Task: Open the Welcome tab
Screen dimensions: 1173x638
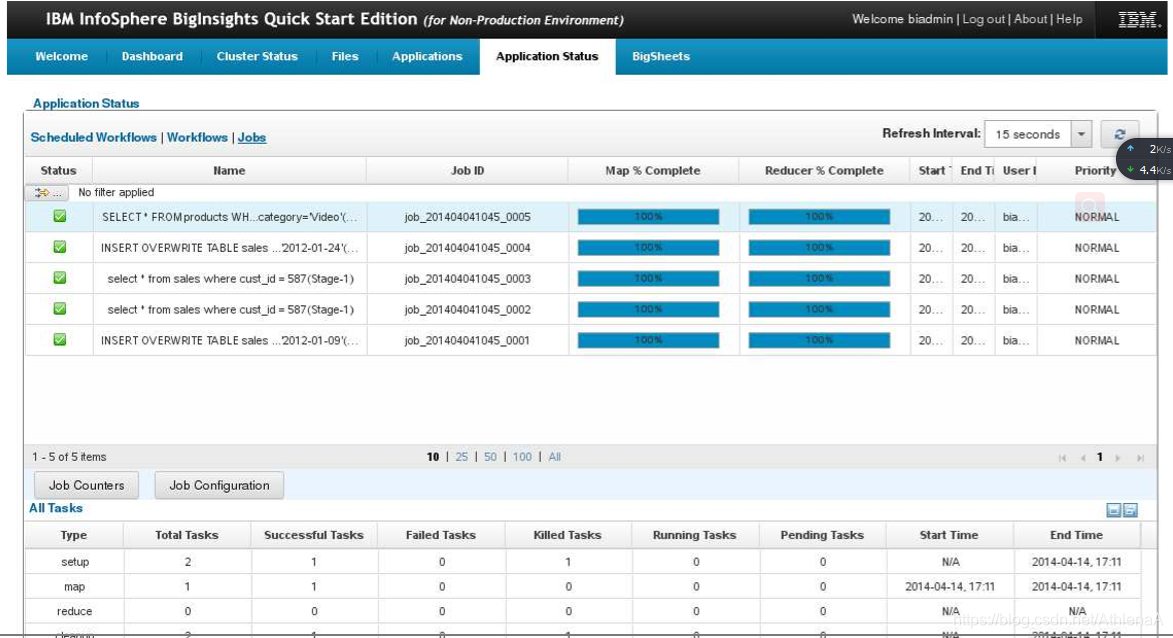Action: point(61,56)
